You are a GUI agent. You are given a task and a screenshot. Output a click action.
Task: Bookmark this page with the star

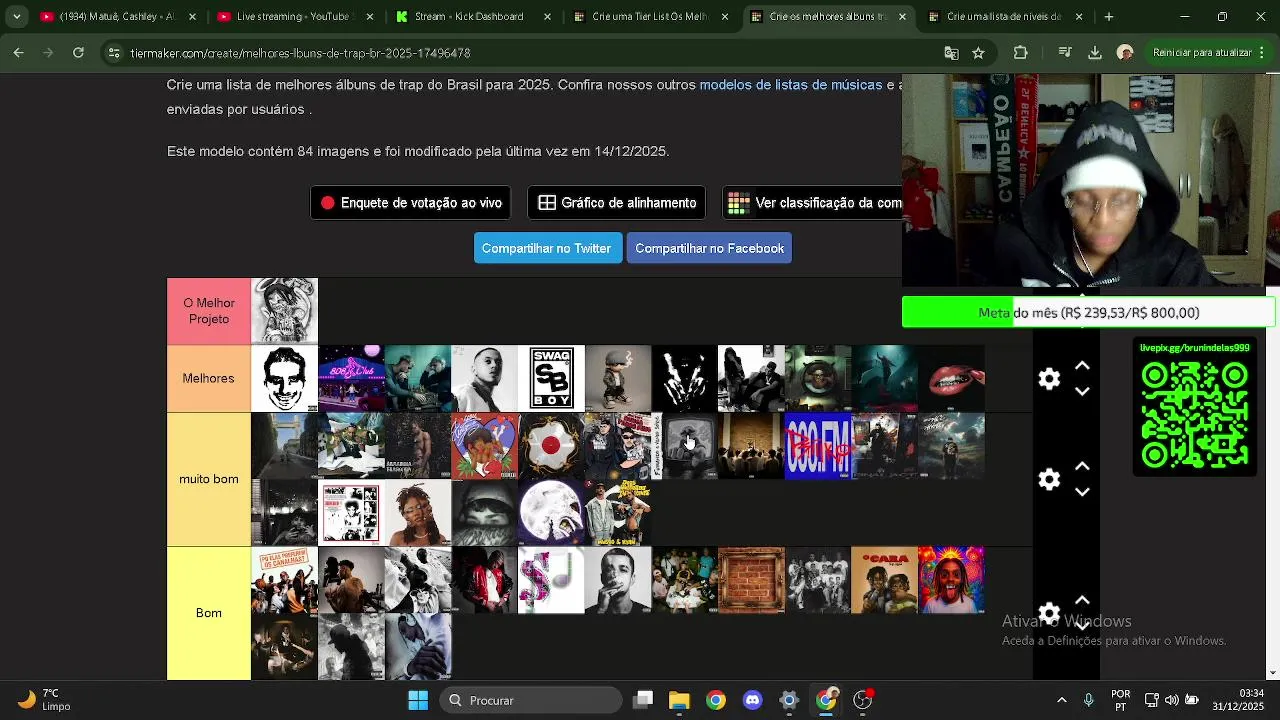click(978, 53)
